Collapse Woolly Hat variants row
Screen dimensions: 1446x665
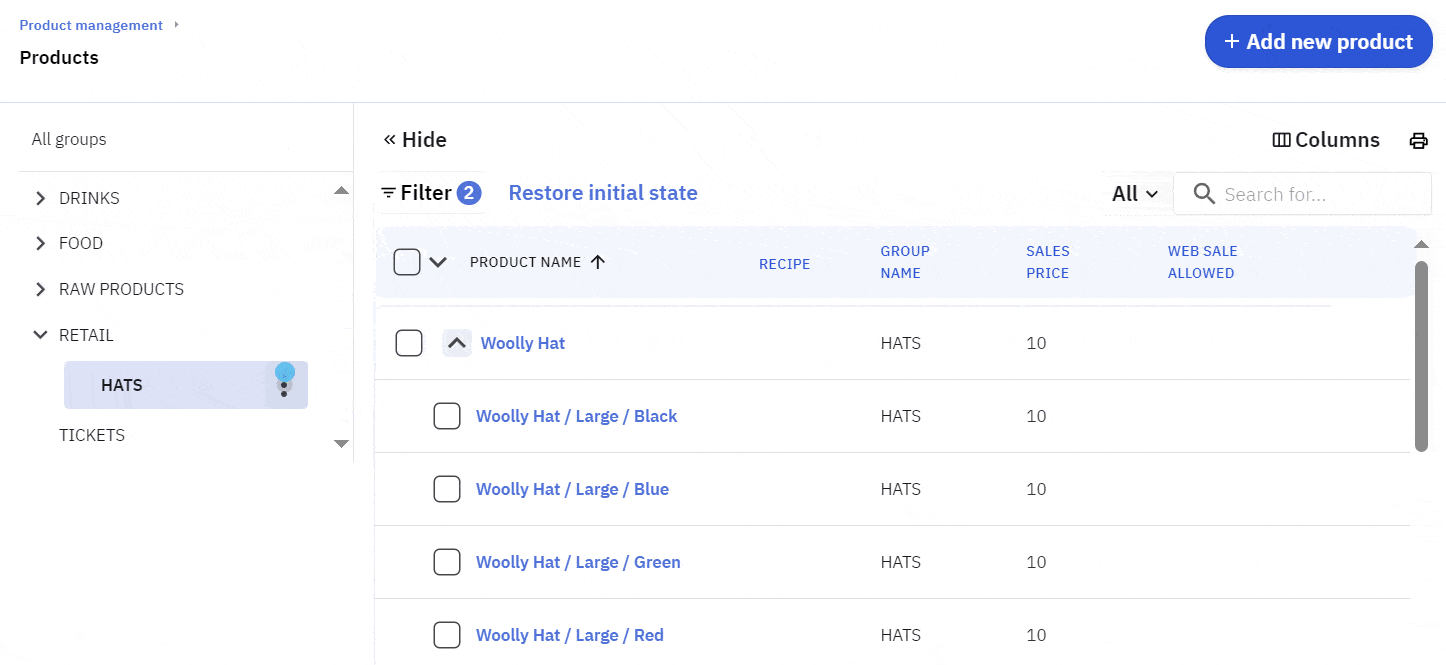click(x=457, y=343)
